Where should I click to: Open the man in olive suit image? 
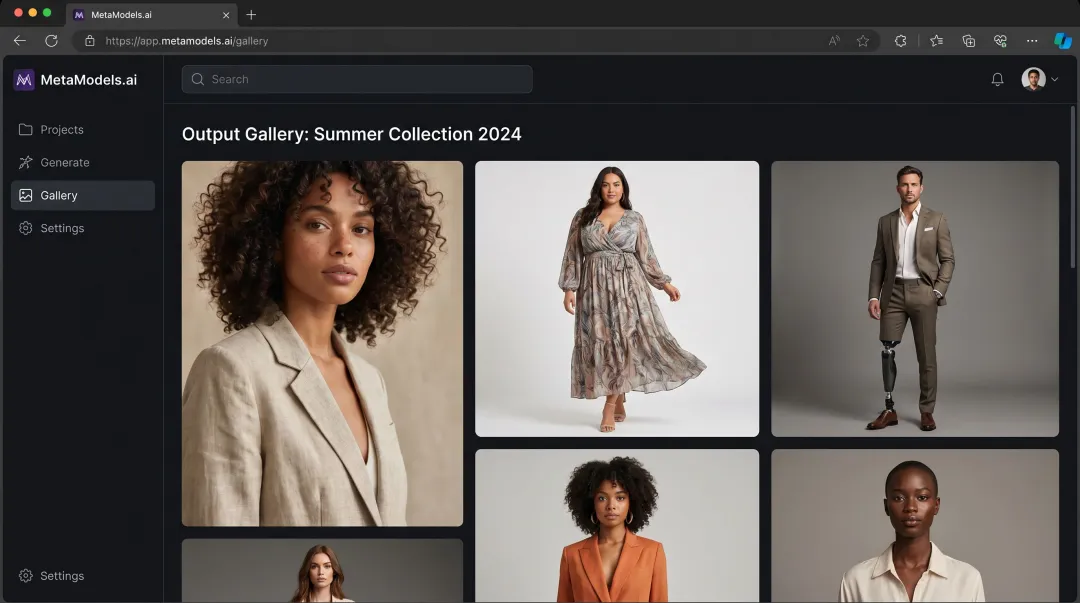915,299
